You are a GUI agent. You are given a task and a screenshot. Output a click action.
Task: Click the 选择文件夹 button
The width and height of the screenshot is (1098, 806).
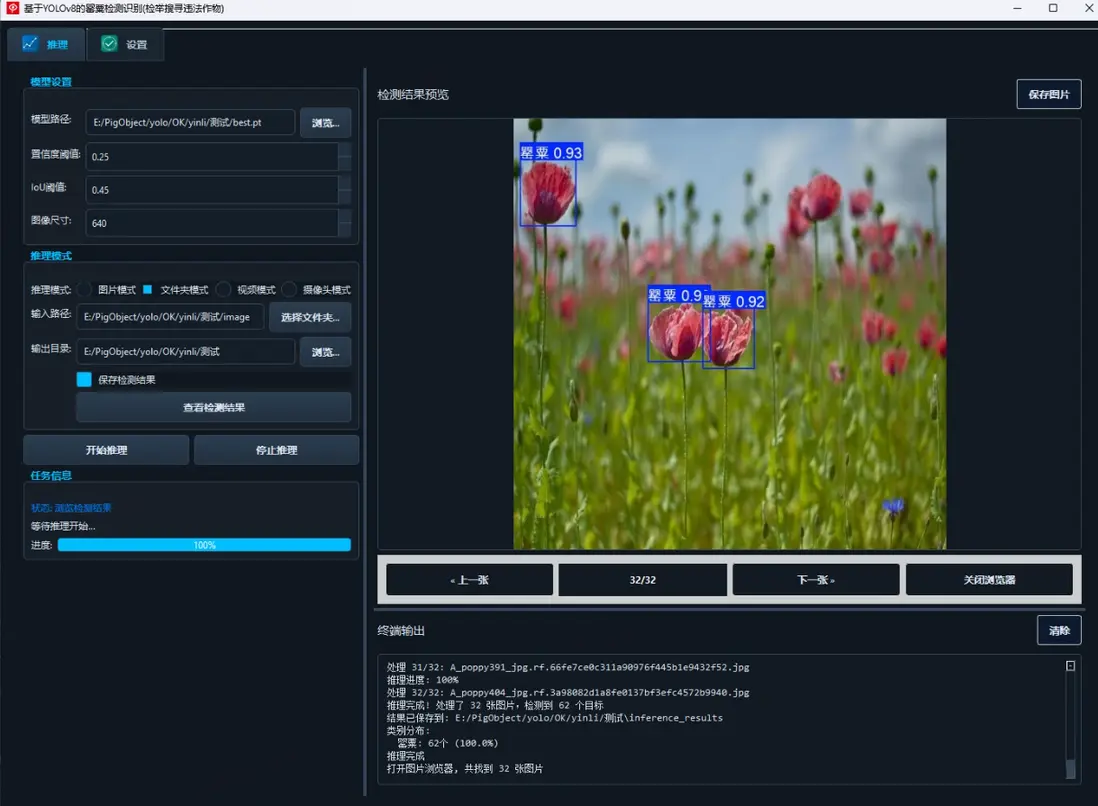[310, 317]
